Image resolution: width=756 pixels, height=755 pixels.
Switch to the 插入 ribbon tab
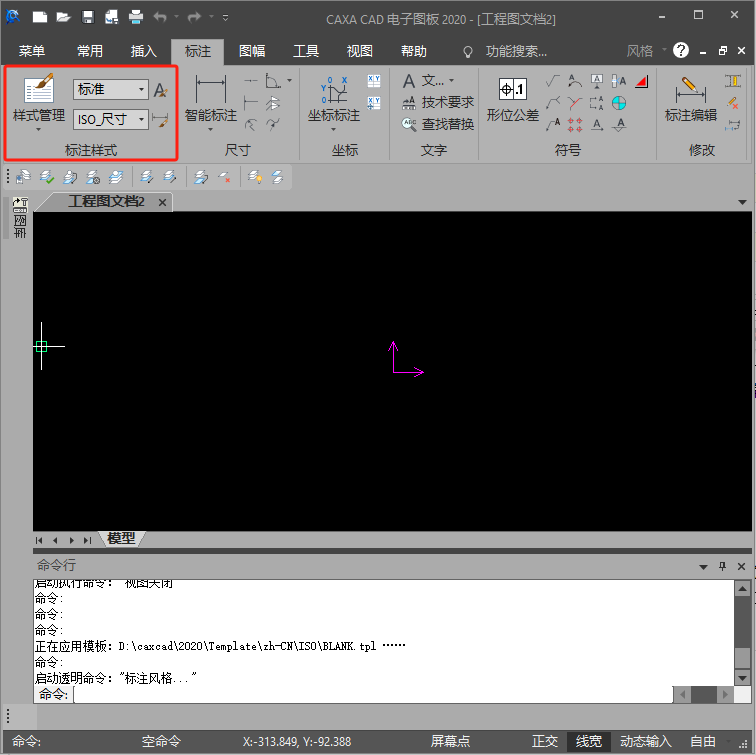(x=144, y=51)
